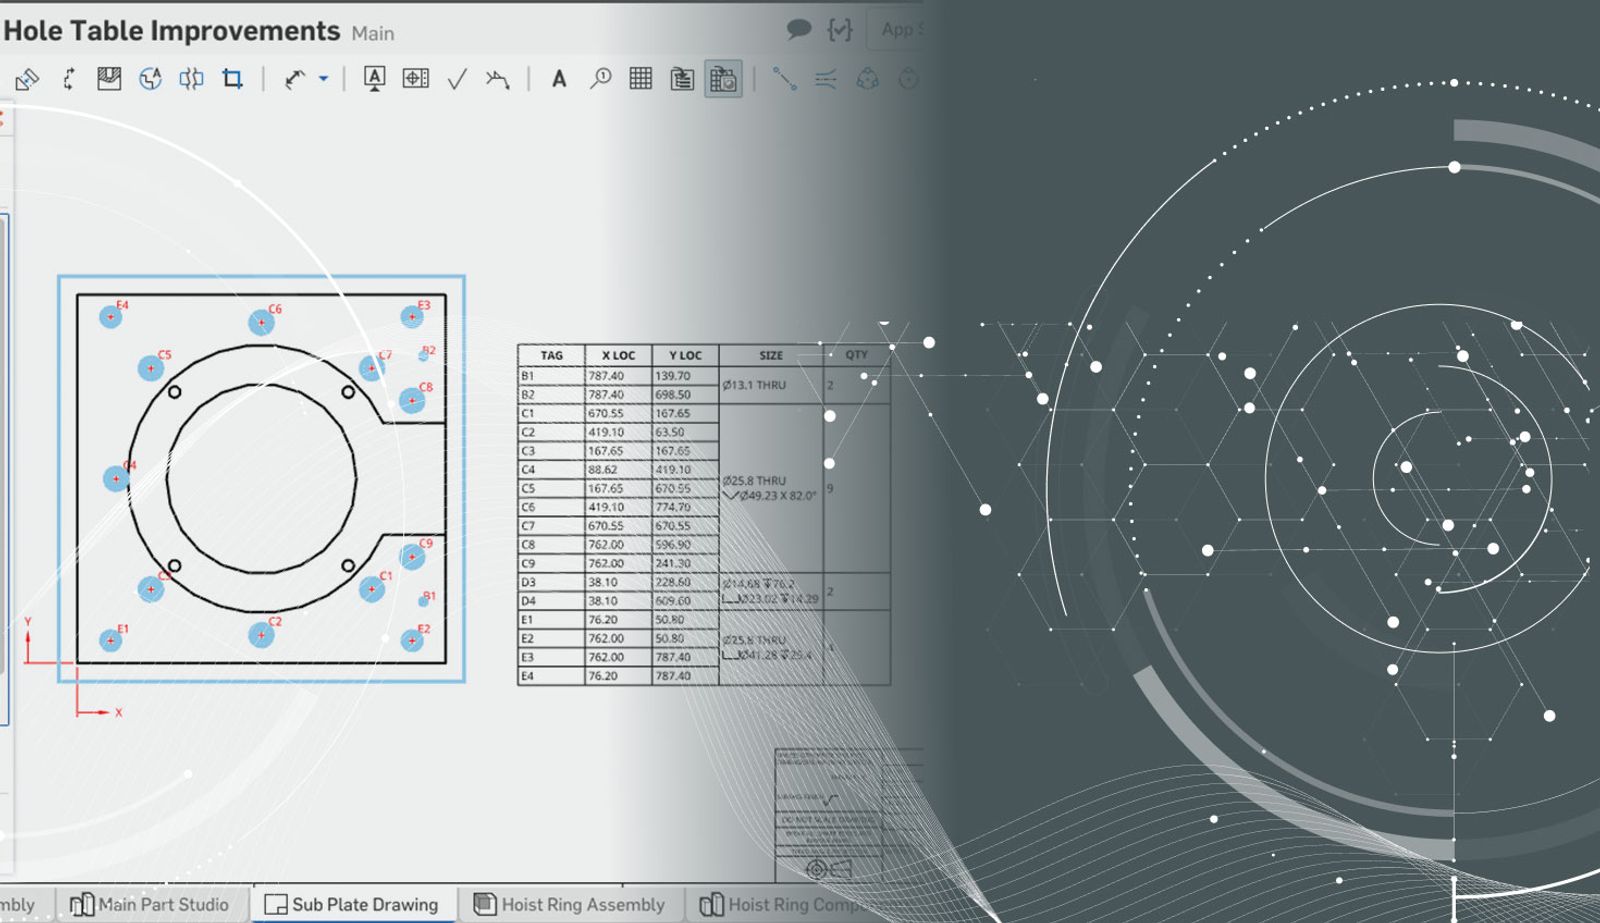Select the Crop view tool

point(232,79)
